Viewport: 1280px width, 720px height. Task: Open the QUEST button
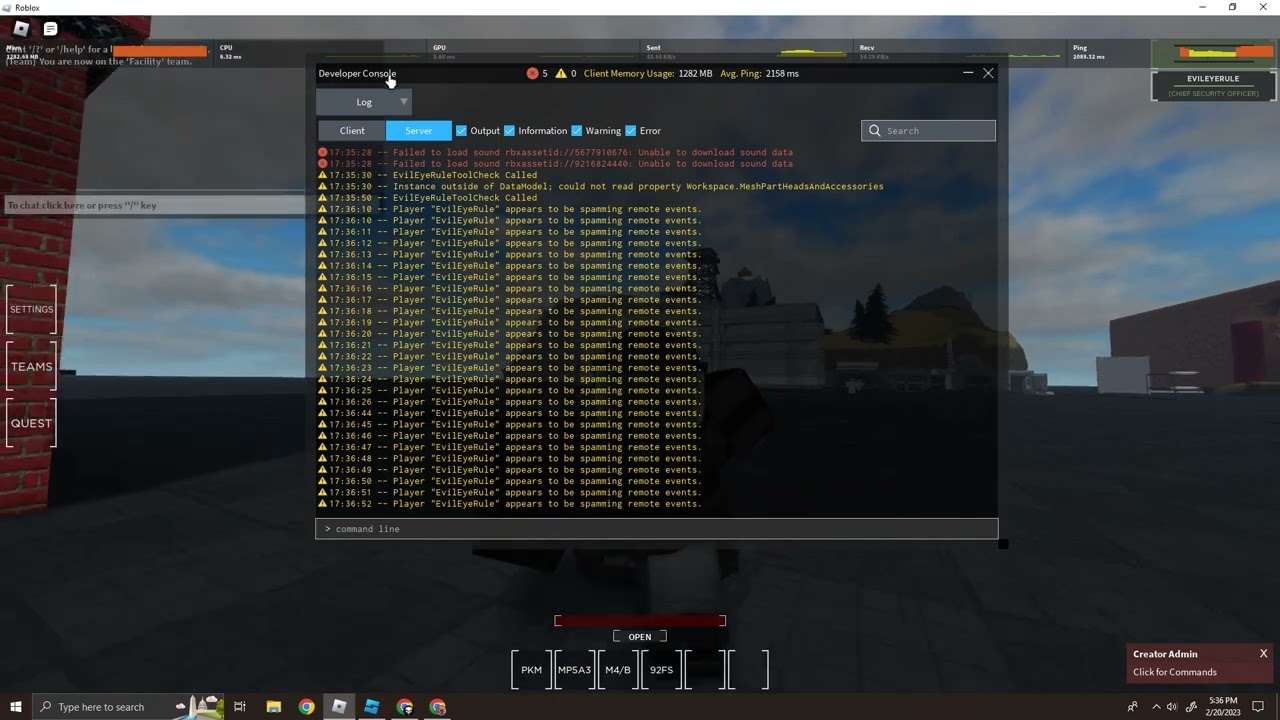coord(31,423)
